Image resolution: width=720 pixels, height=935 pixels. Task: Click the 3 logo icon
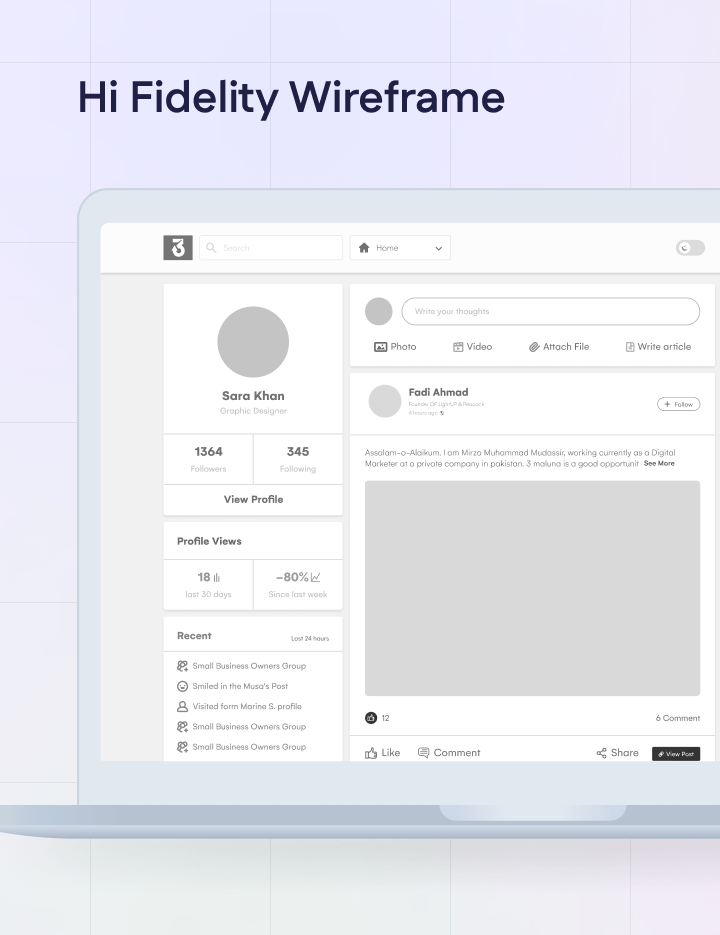point(178,248)
